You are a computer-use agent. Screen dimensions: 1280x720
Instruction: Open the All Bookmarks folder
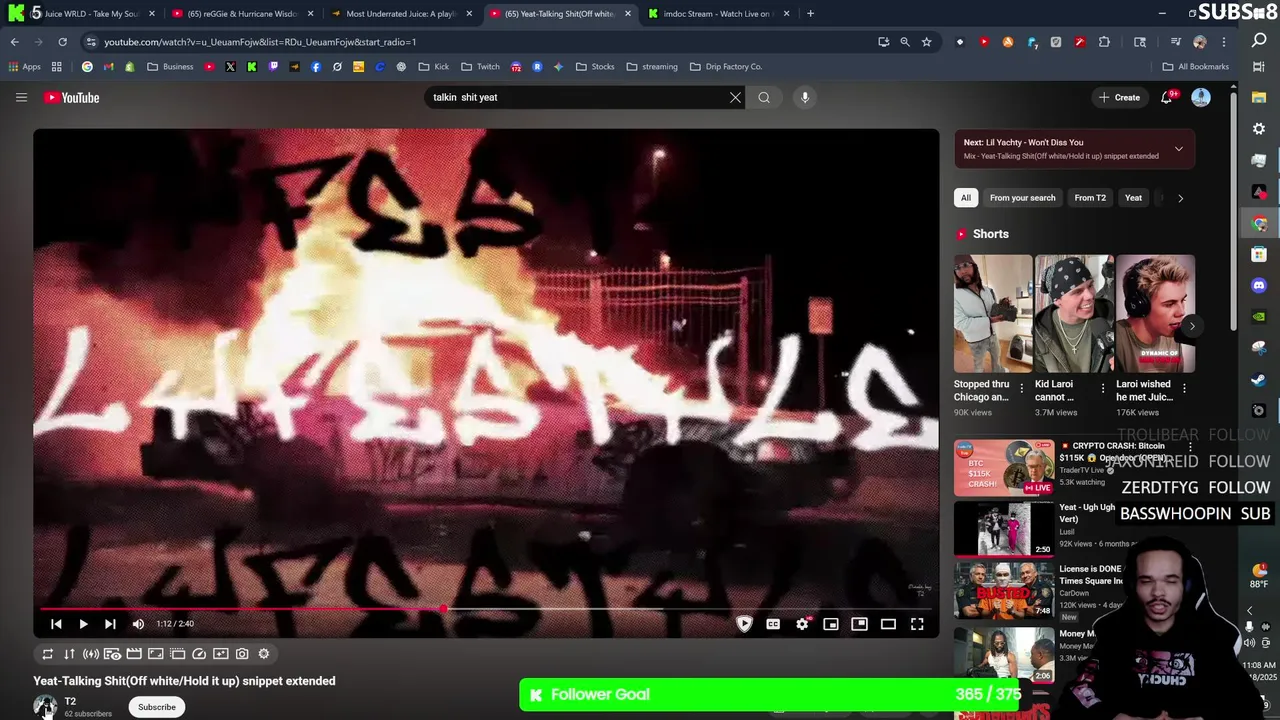[x=1196, y=67]
